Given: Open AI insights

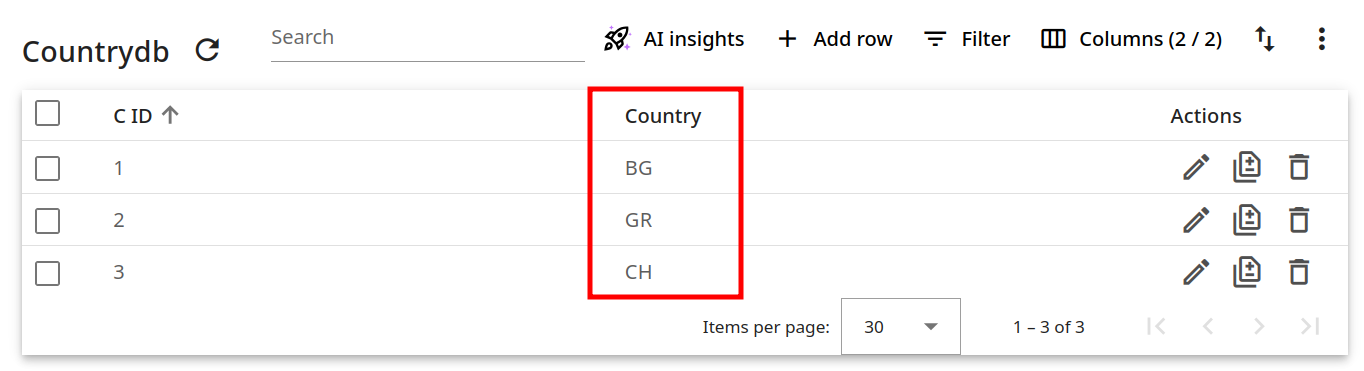Looking at the screenshot, I should tap(674, 39).
